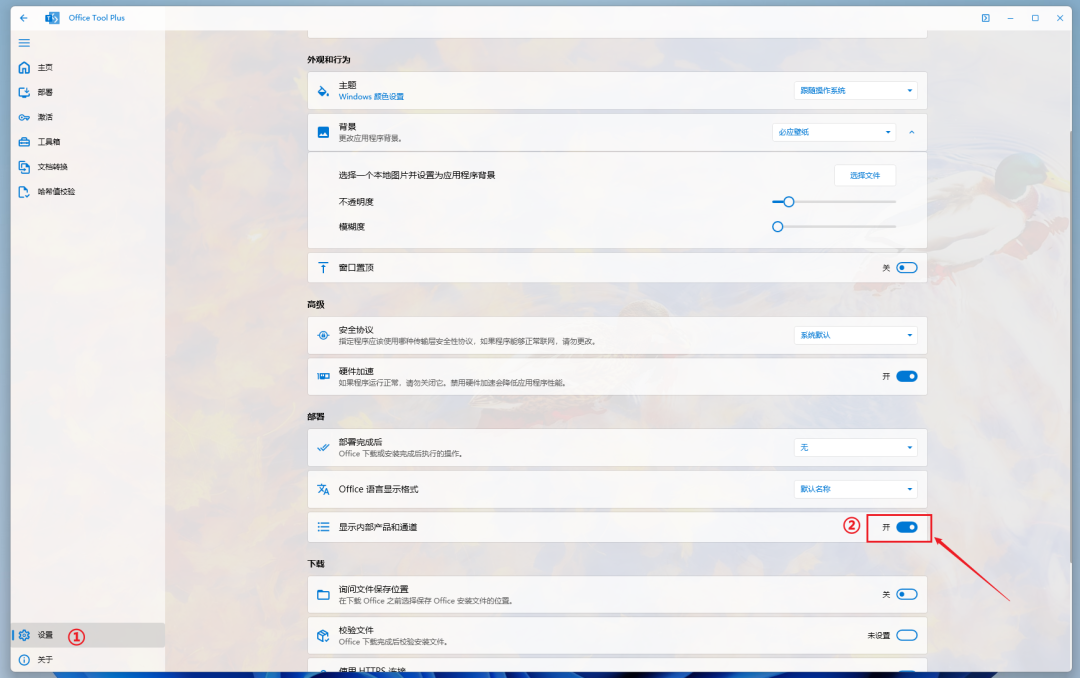The width and height of the screenshot is (1080, 678).
Task: Open the 背景 dropdown showing 必应壁纸
Action: [x=834, y=132]
